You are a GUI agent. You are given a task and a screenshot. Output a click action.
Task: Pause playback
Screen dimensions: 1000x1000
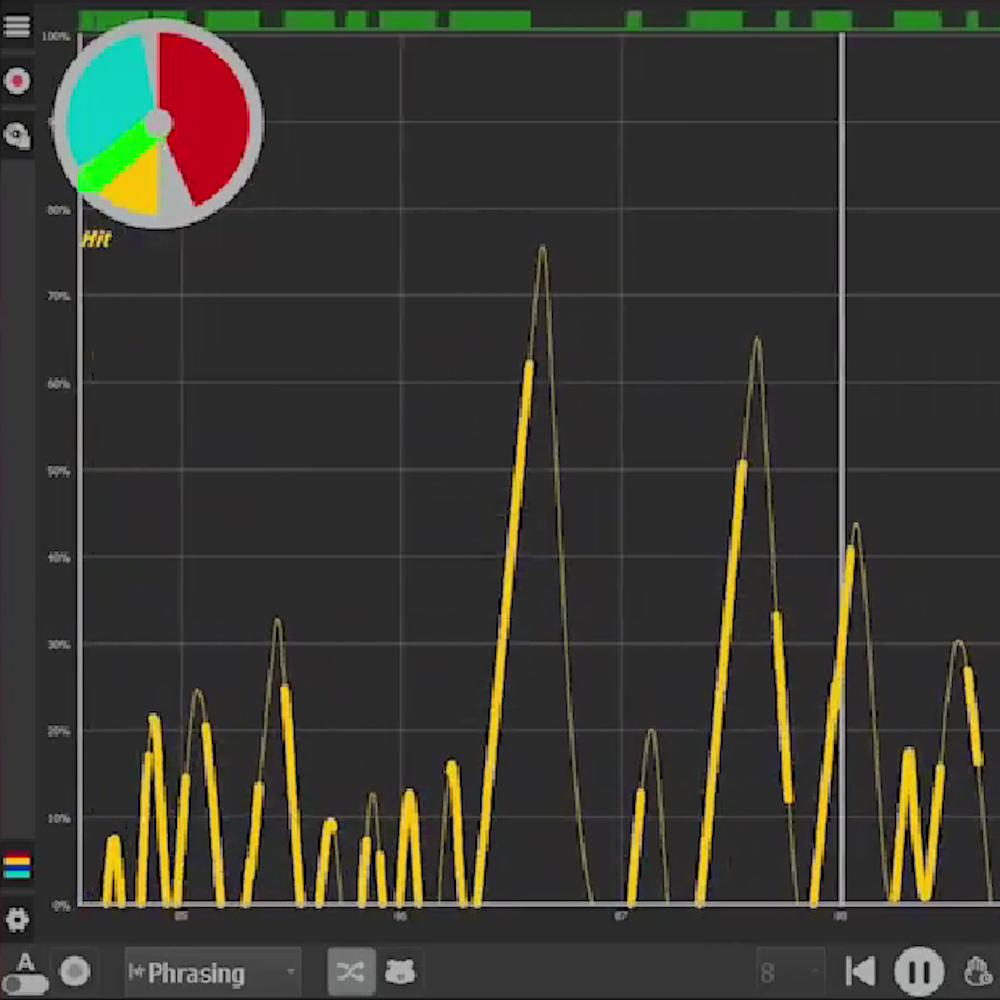(919, 971)
